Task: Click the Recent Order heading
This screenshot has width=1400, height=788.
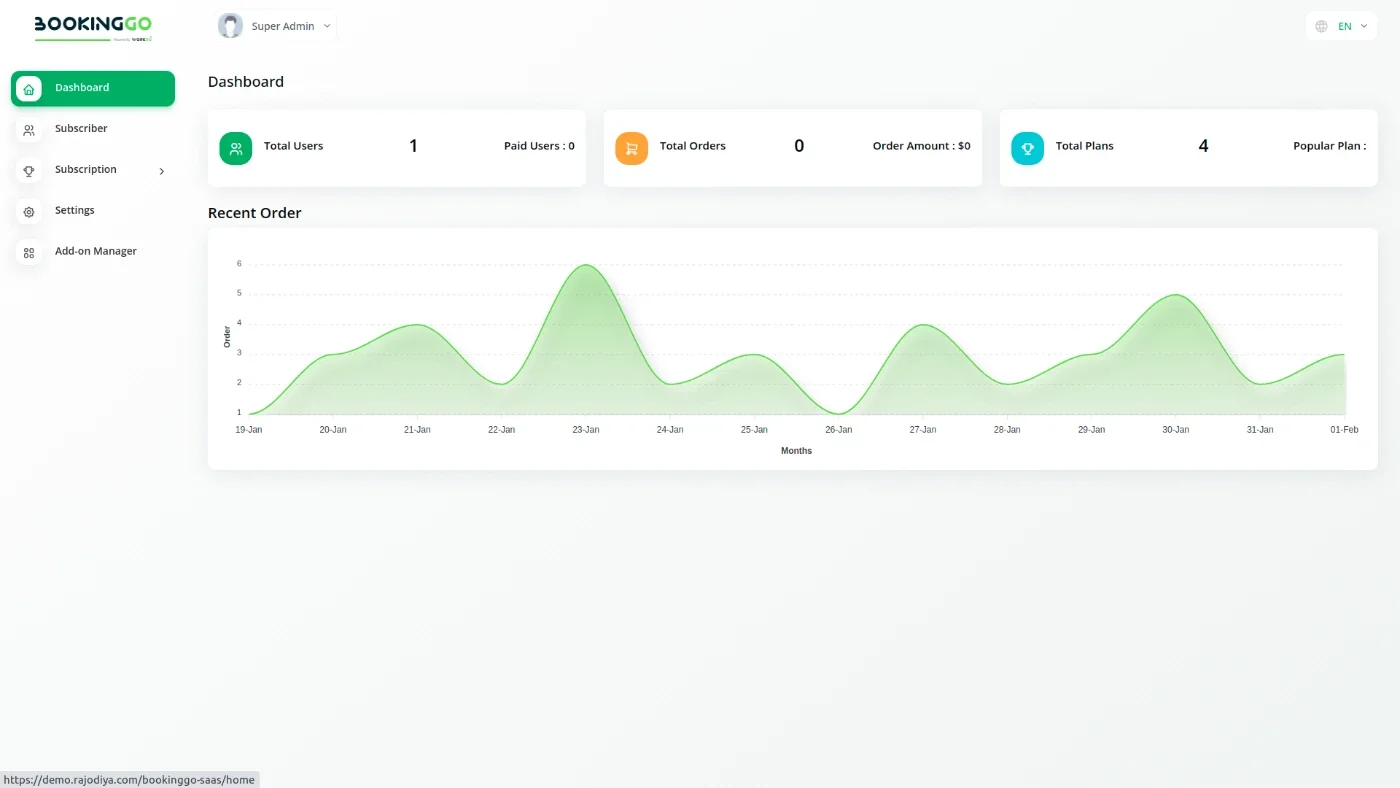Action: [254, 213]
